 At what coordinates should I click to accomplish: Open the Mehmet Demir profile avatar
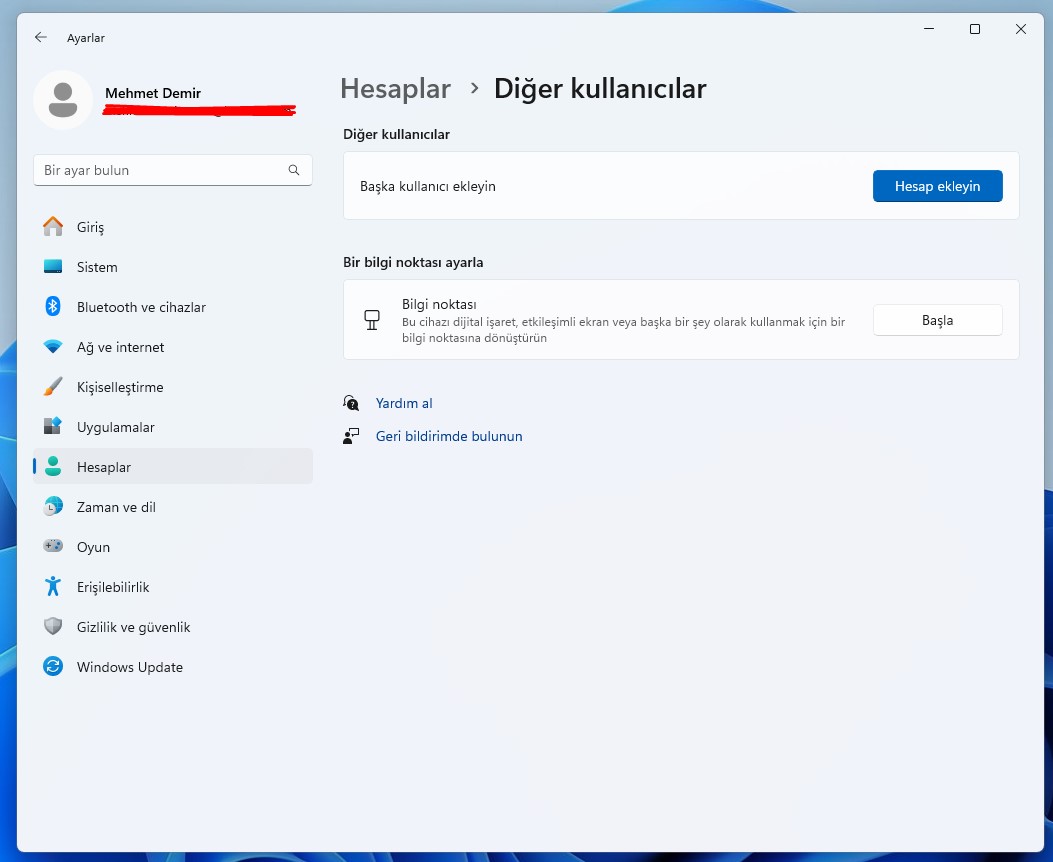63,99
